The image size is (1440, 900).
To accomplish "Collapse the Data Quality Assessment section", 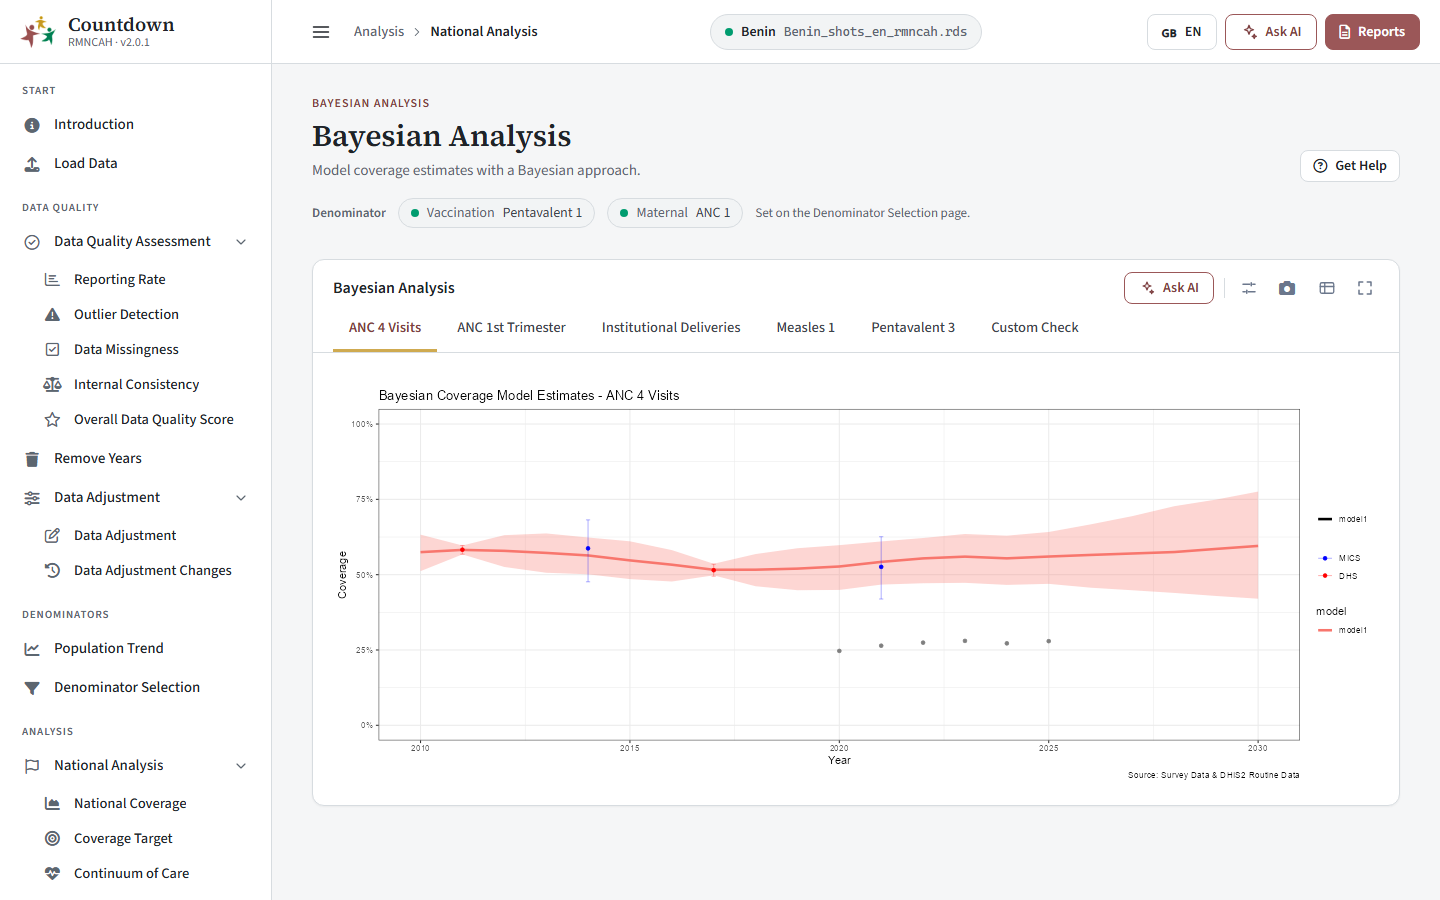I will (x=241, y=242).
